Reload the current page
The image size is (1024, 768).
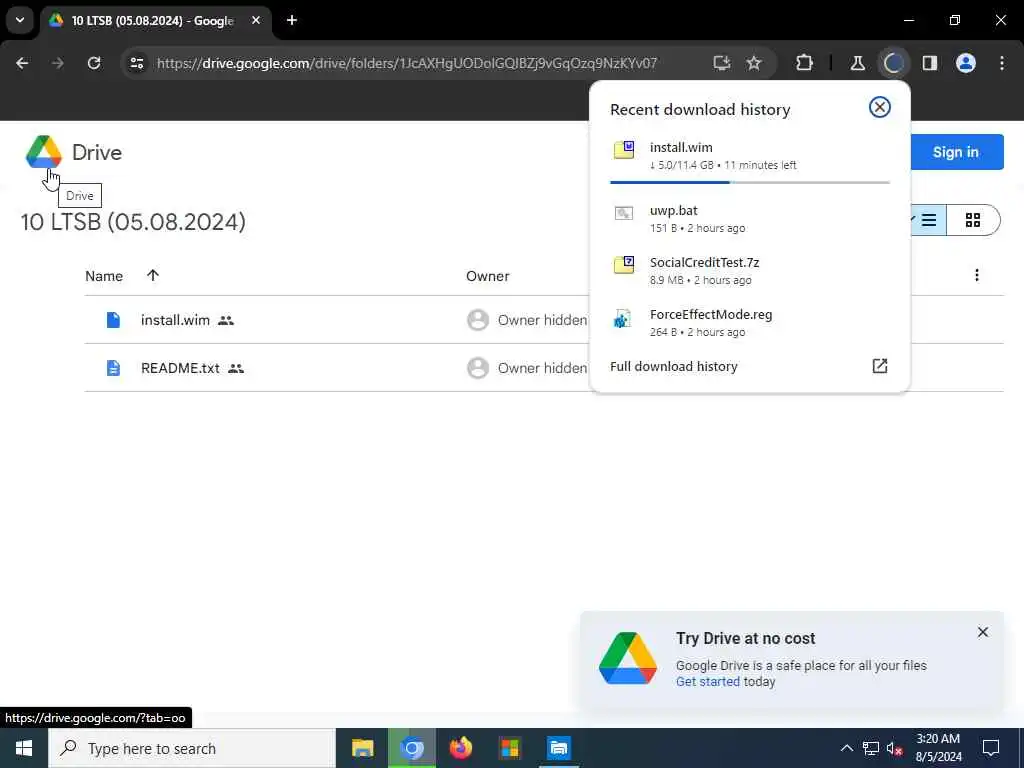click(x=94, y=63)
